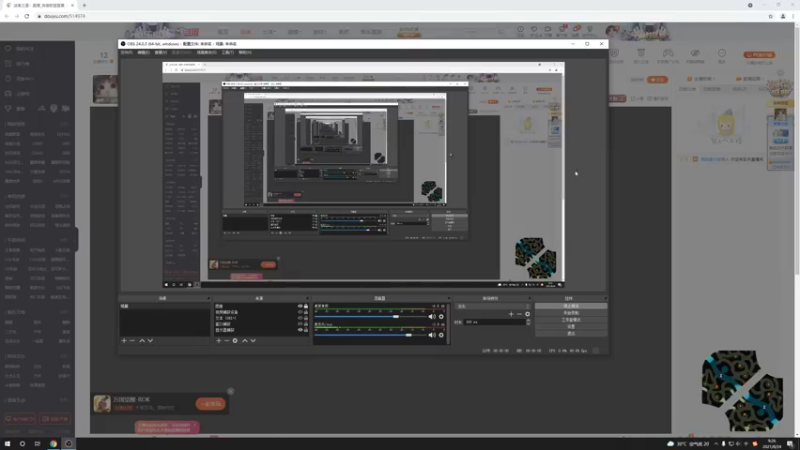
Task: Open Tools menu in OBS
Action: [228, 53]
